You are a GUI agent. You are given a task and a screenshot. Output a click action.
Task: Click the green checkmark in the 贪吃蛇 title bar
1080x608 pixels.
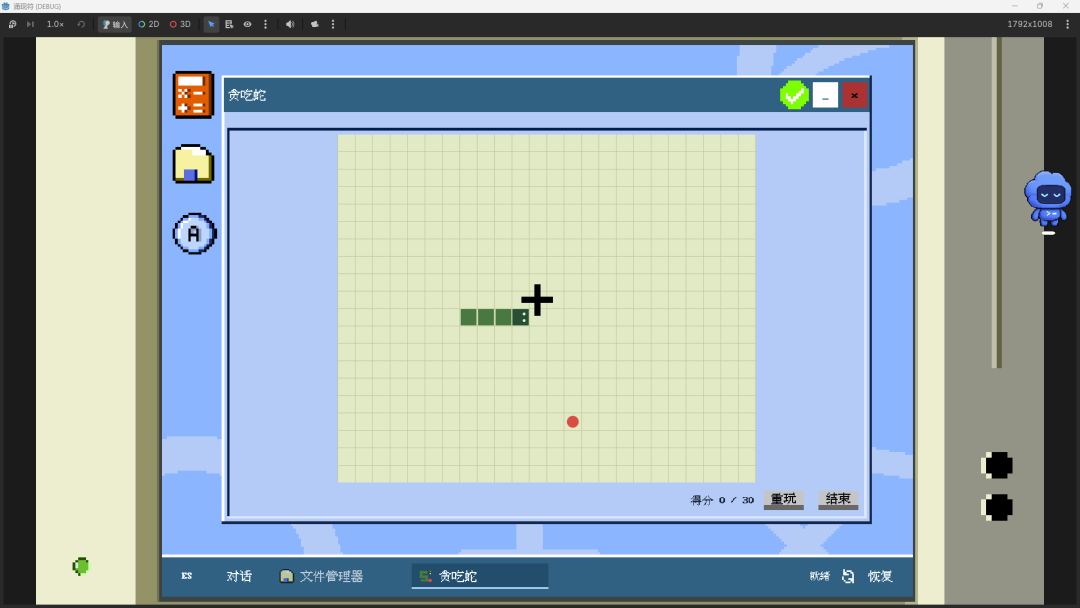pos(794,95)
